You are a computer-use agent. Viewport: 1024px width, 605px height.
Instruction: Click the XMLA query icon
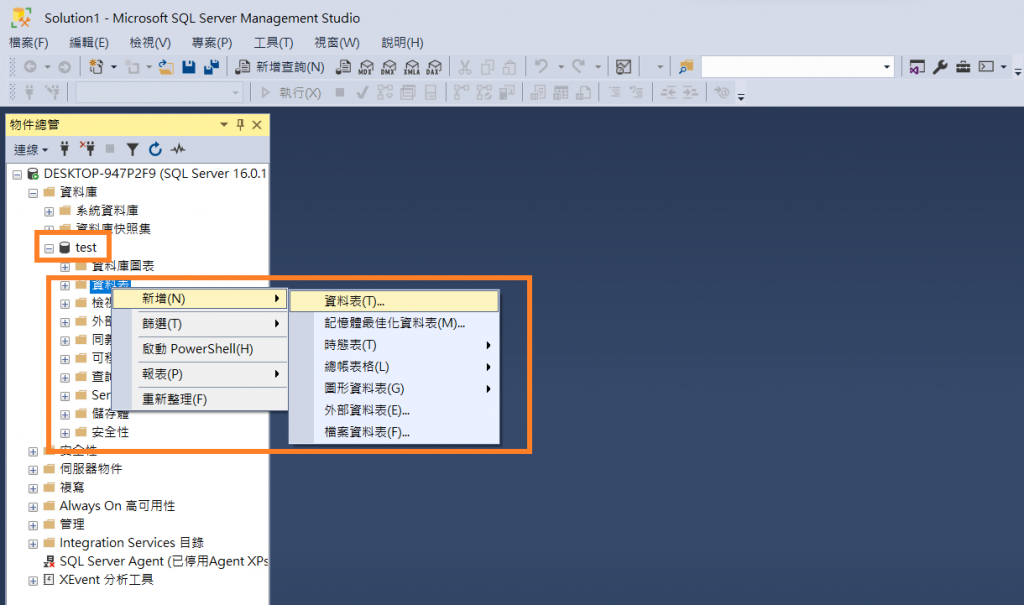pos(412,67)
